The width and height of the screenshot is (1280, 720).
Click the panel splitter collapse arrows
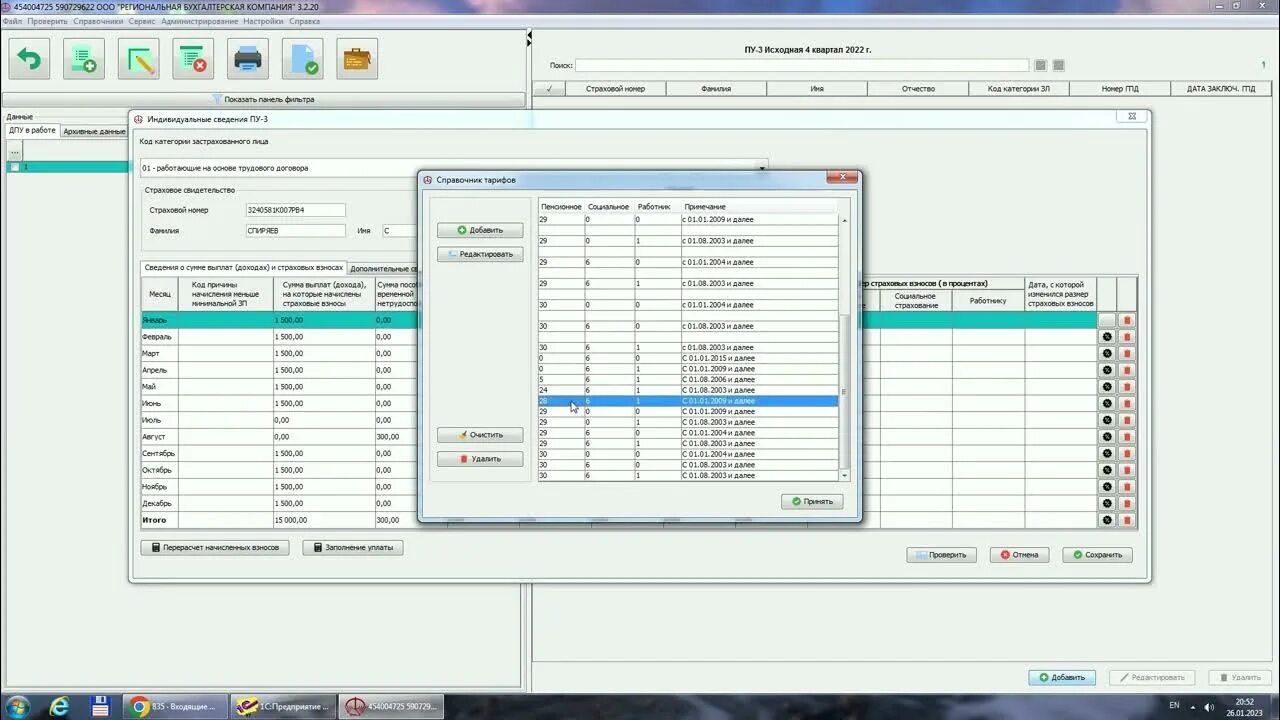pyautogui.click(x=528, y=40)
